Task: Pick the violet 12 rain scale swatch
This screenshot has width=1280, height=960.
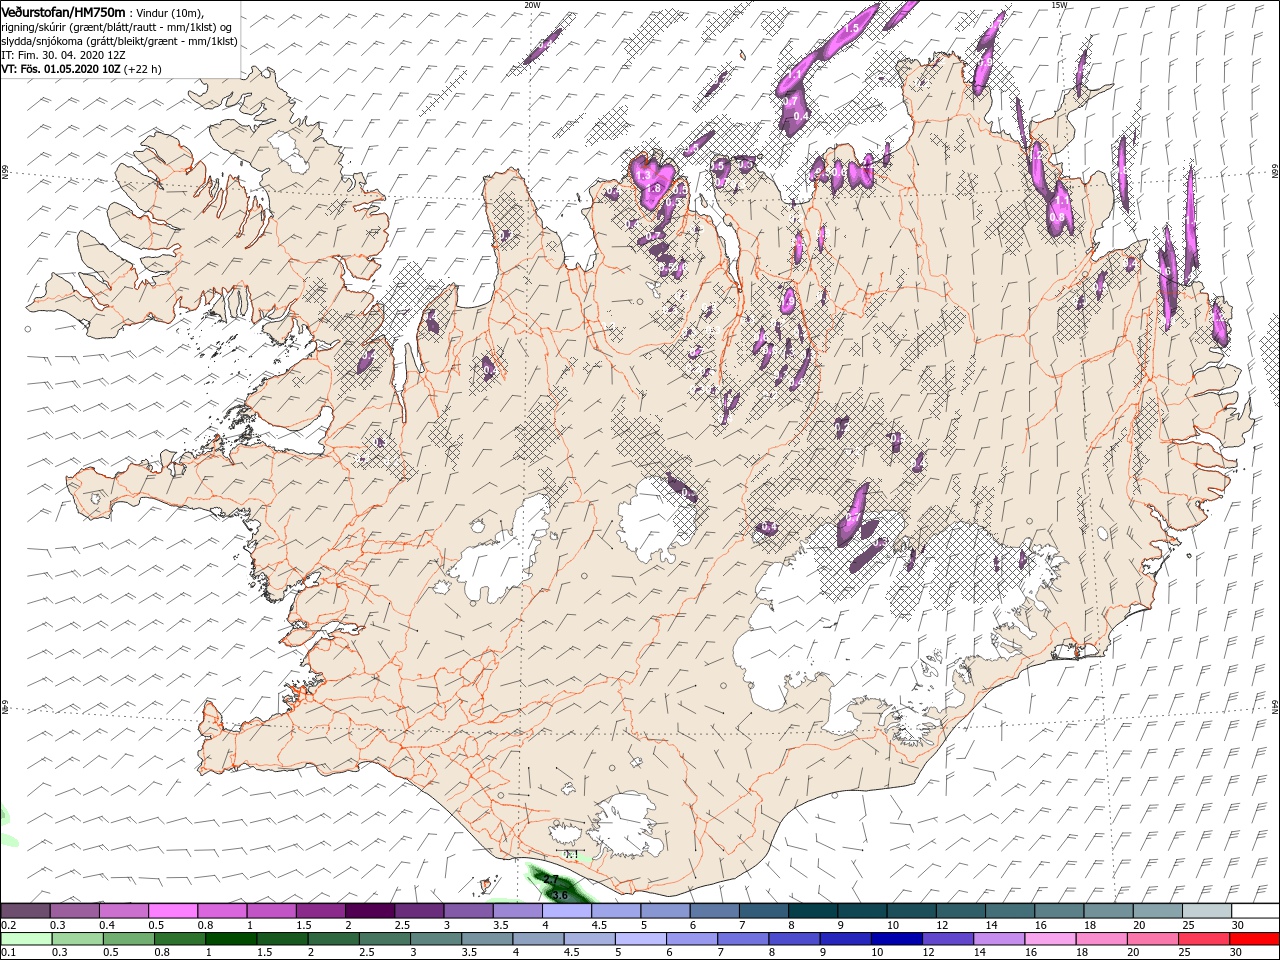Action: tap(946, 938)
